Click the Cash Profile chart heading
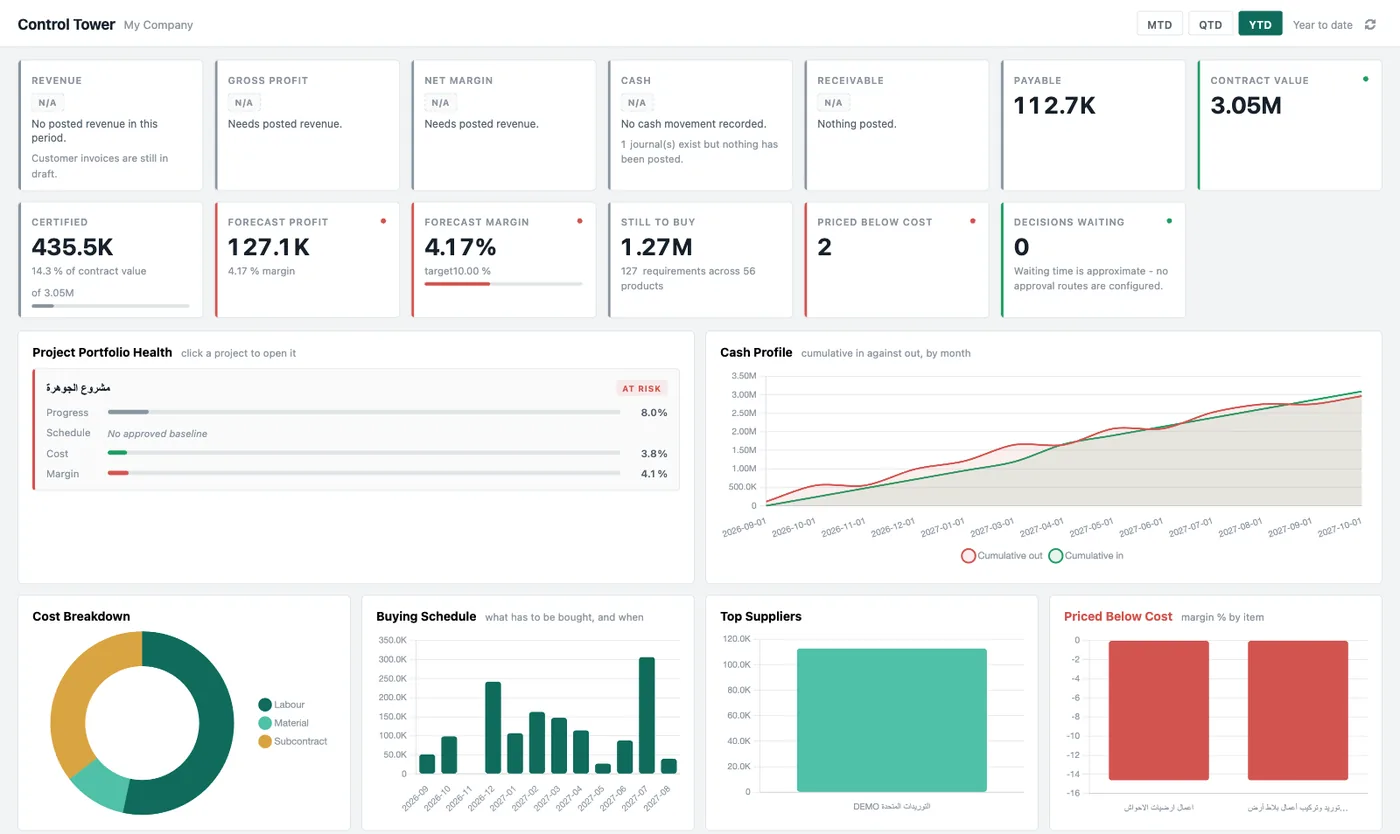The image size is (1400, 834). pyautogui.click(x=756, y=352)
